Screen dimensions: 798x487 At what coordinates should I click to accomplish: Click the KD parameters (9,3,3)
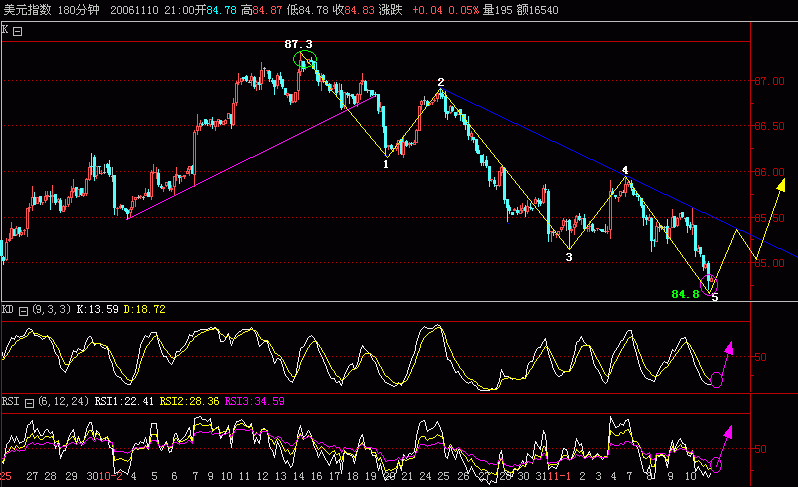(x=51, y=309)
